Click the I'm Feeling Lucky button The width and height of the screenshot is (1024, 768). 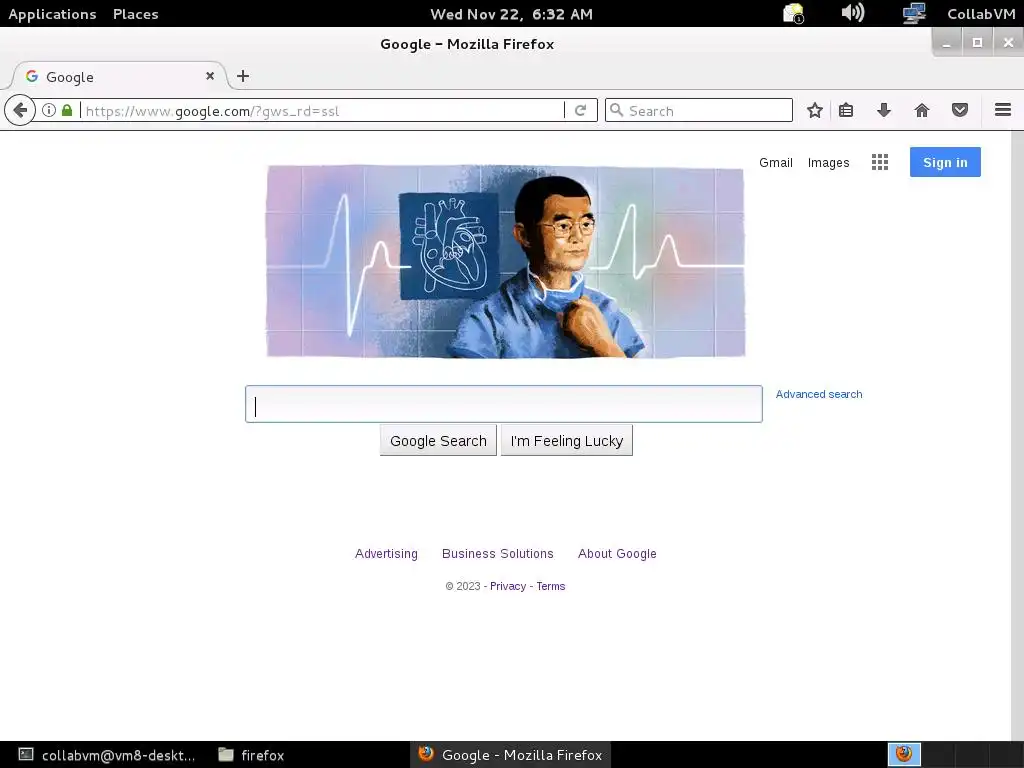(x=566, y=441)
